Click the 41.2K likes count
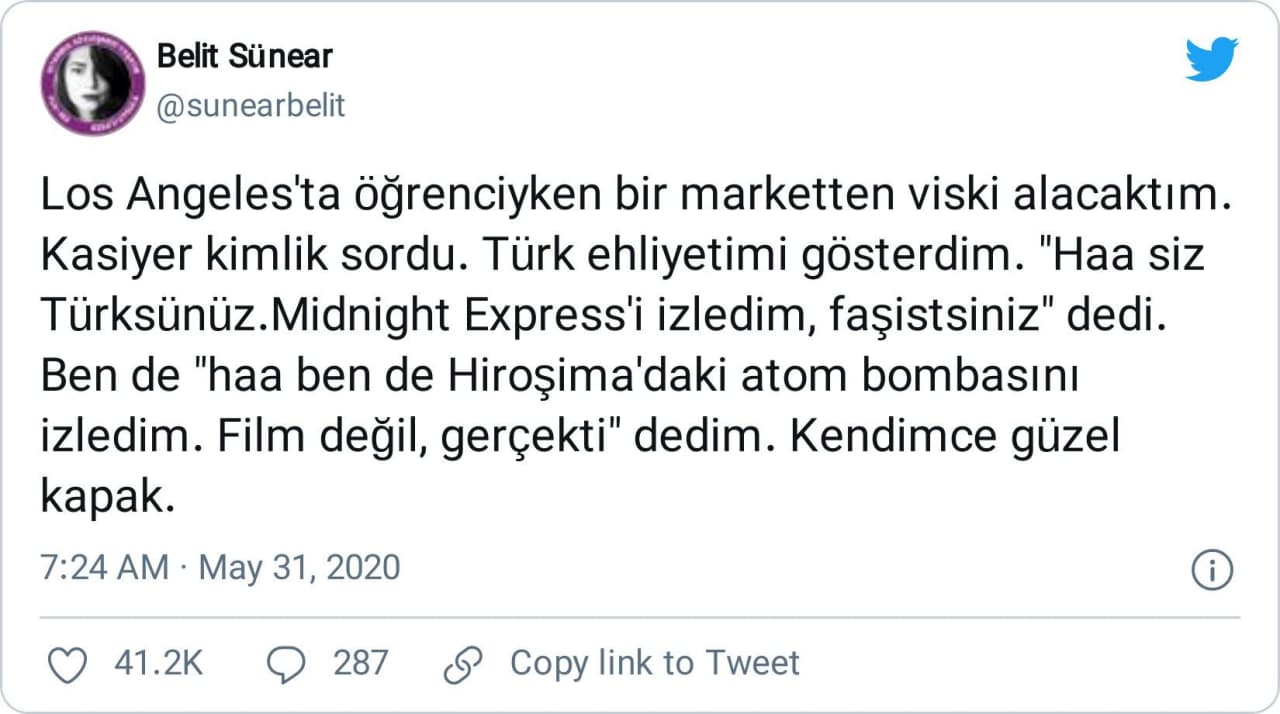The height and width of the screenshot is (714, 1280). [x=160, y=663]
